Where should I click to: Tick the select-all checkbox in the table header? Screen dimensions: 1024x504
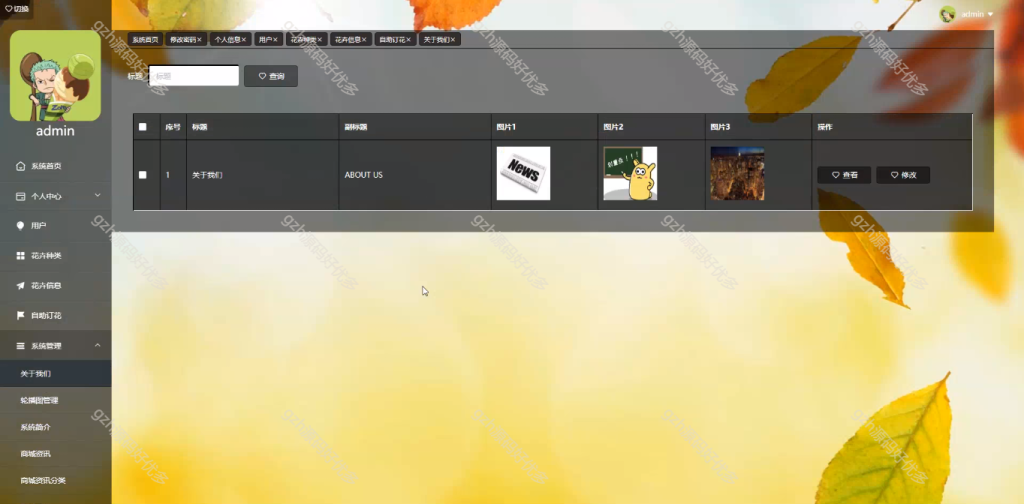click(x=142, y=127)
